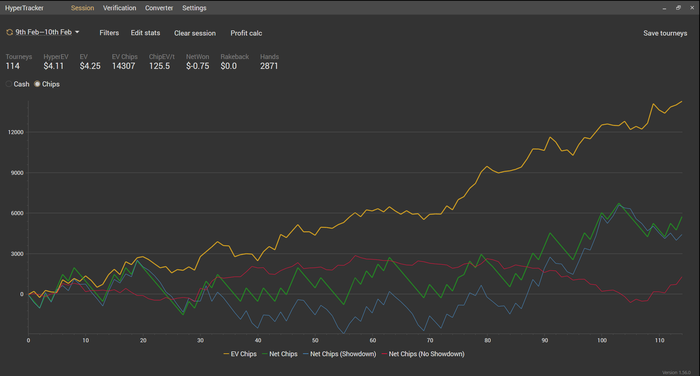
Task: Click Clear session
Action: pyautogui.click(x=195, y=33)
